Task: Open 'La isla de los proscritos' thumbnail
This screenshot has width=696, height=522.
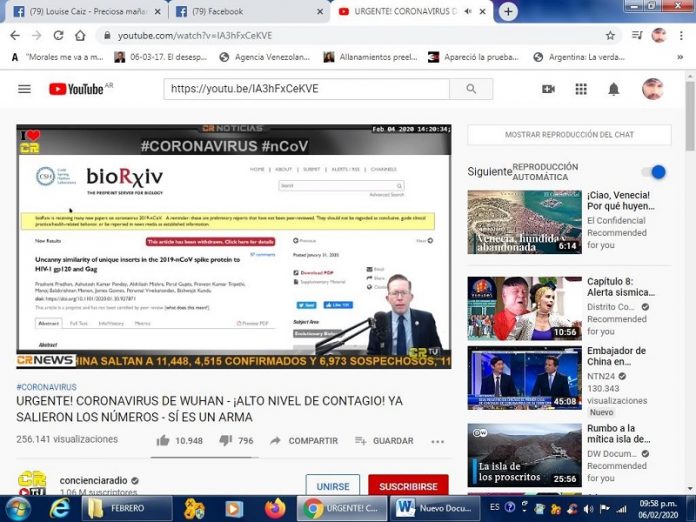Action: coord(525,455)
